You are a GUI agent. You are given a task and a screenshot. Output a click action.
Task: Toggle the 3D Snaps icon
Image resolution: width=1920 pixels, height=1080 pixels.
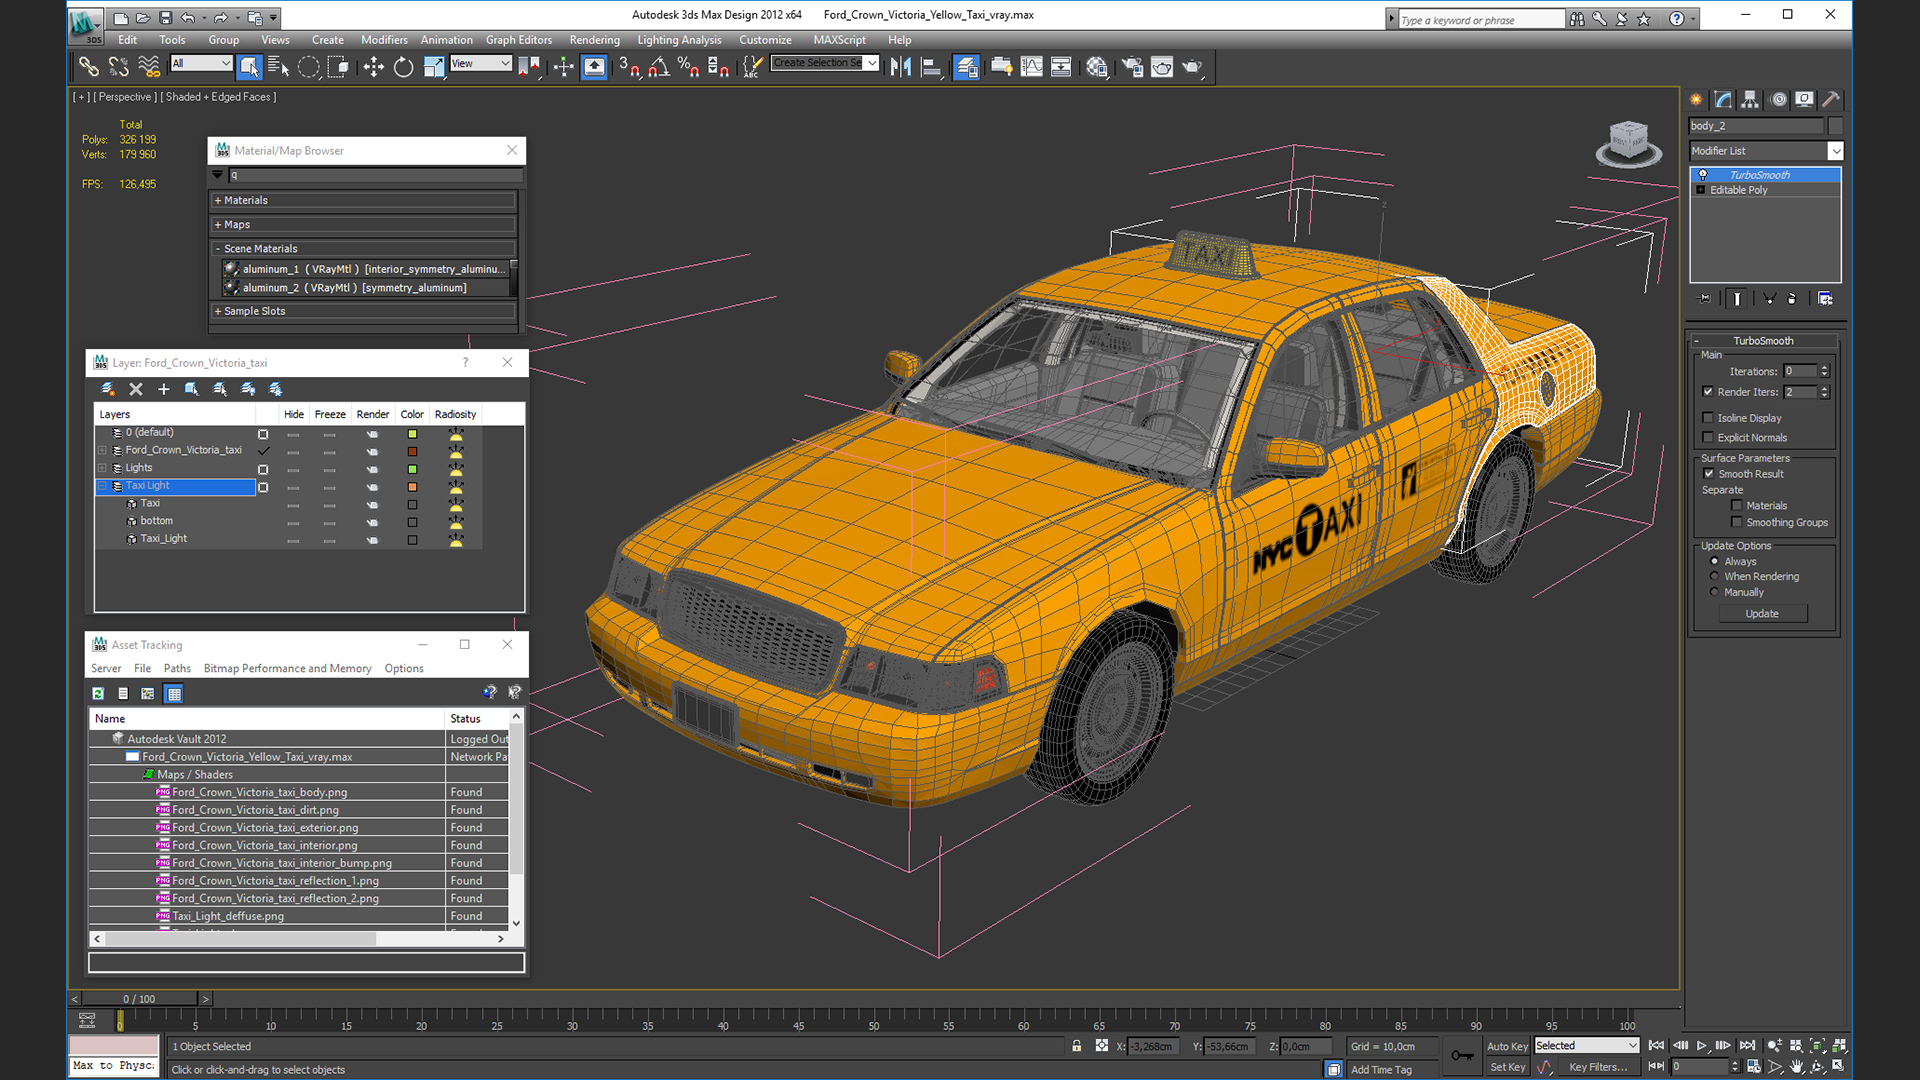[628, 67]
